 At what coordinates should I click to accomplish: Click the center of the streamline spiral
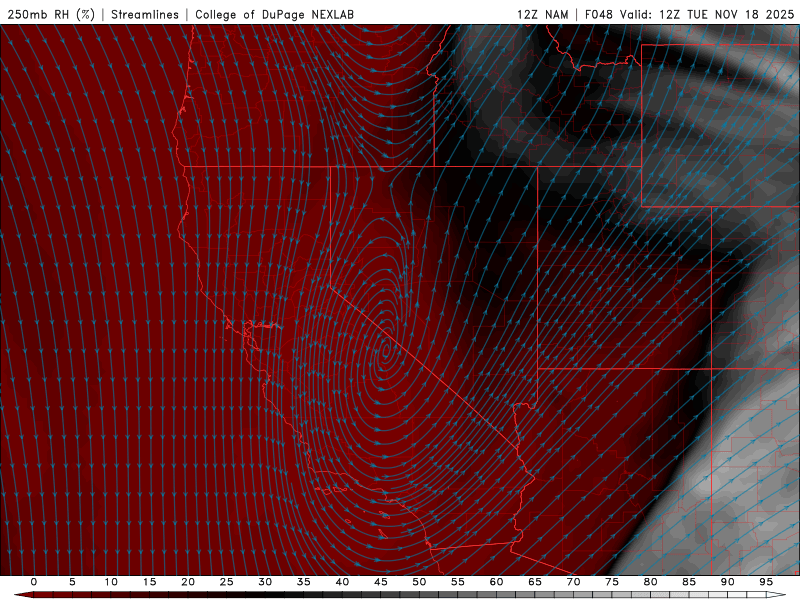pyautogui.click(x=386, y=350)
